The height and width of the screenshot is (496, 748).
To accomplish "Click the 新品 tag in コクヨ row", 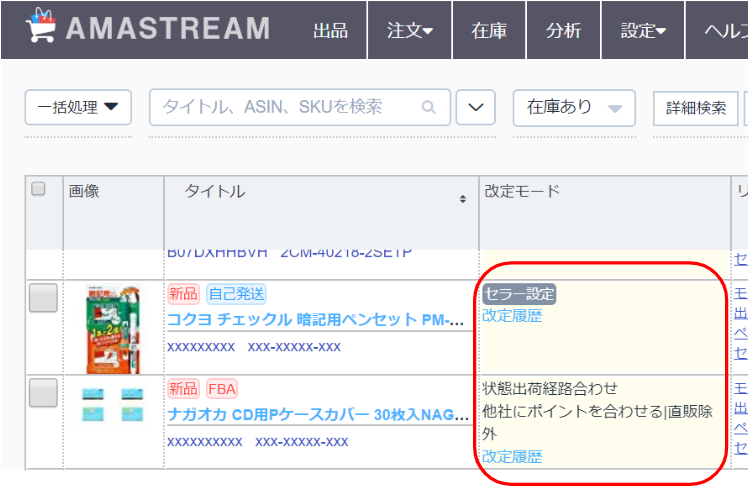I will pyautogui.click(x=183, y=294).
